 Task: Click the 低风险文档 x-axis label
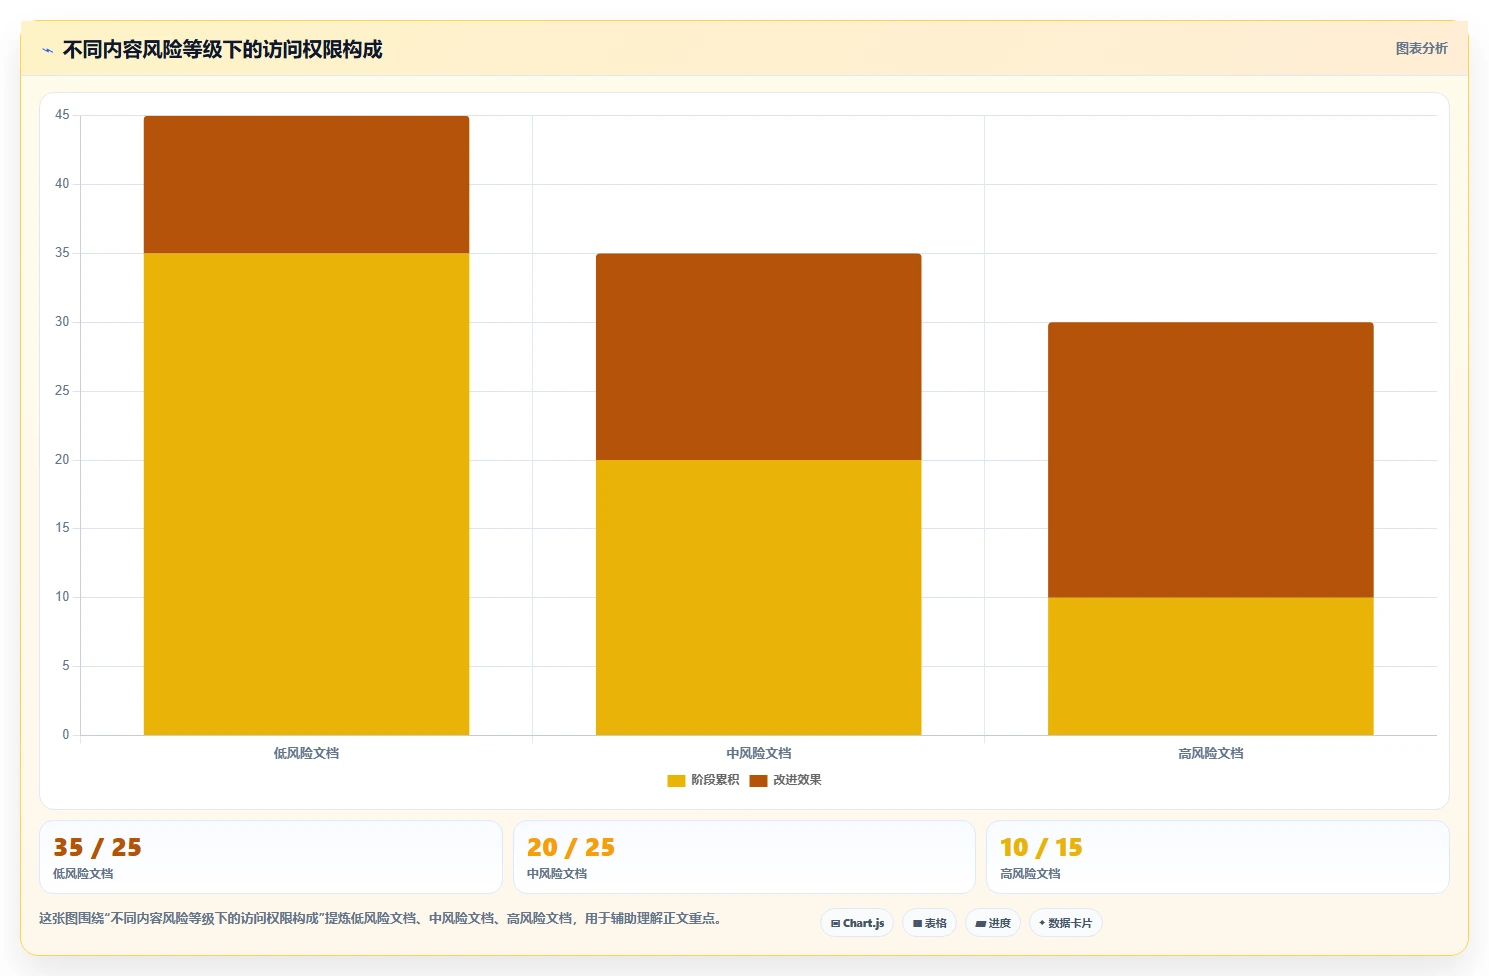click(306, 753)
